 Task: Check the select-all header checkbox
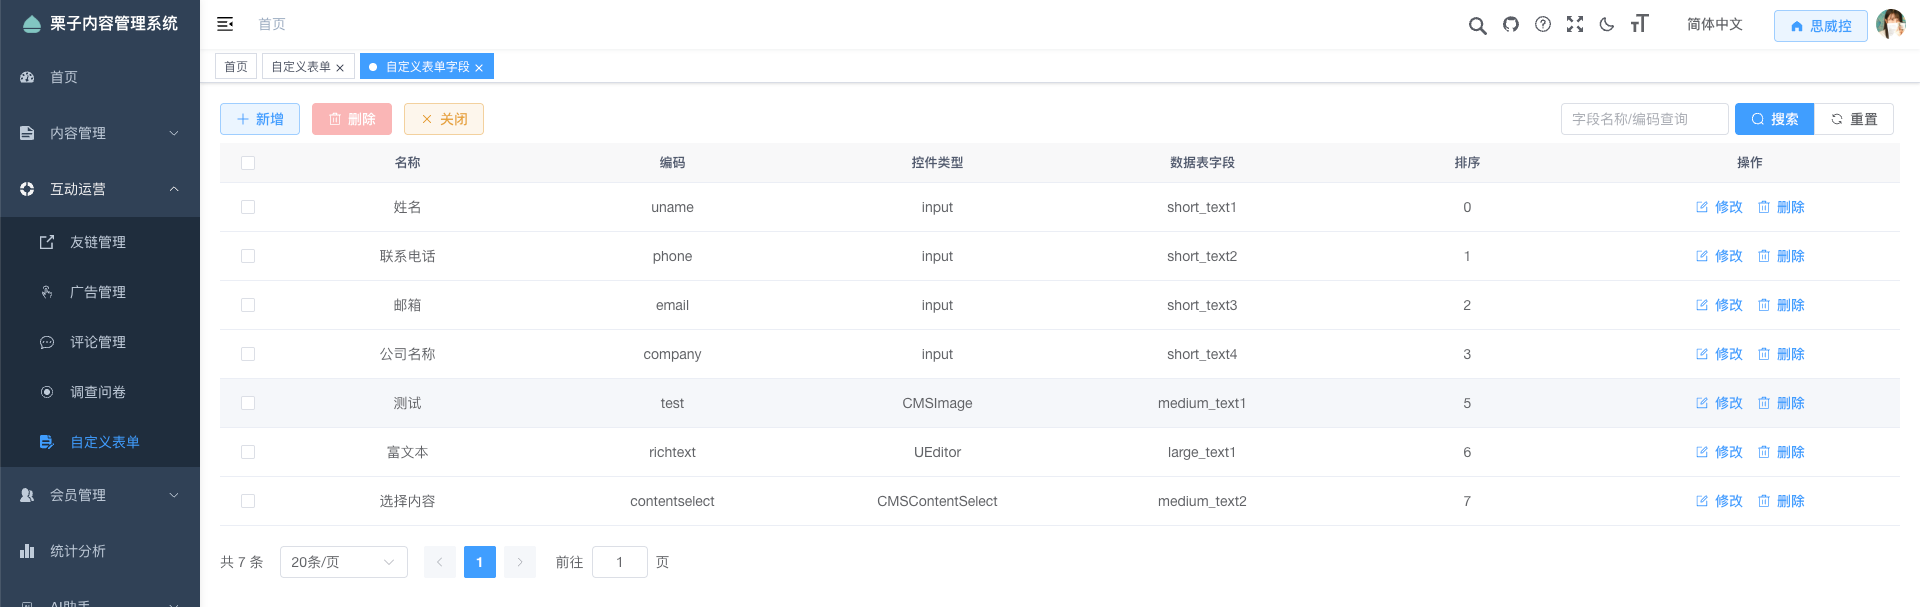[x=248, y=163]
